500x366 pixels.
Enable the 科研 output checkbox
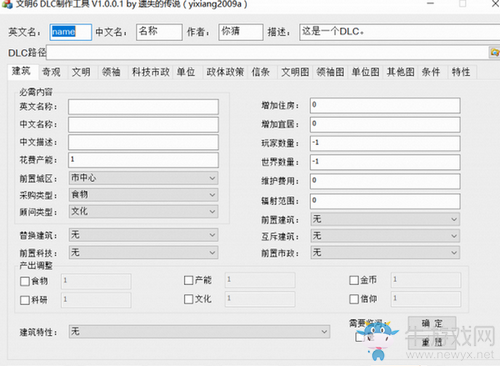pos(25,300)
